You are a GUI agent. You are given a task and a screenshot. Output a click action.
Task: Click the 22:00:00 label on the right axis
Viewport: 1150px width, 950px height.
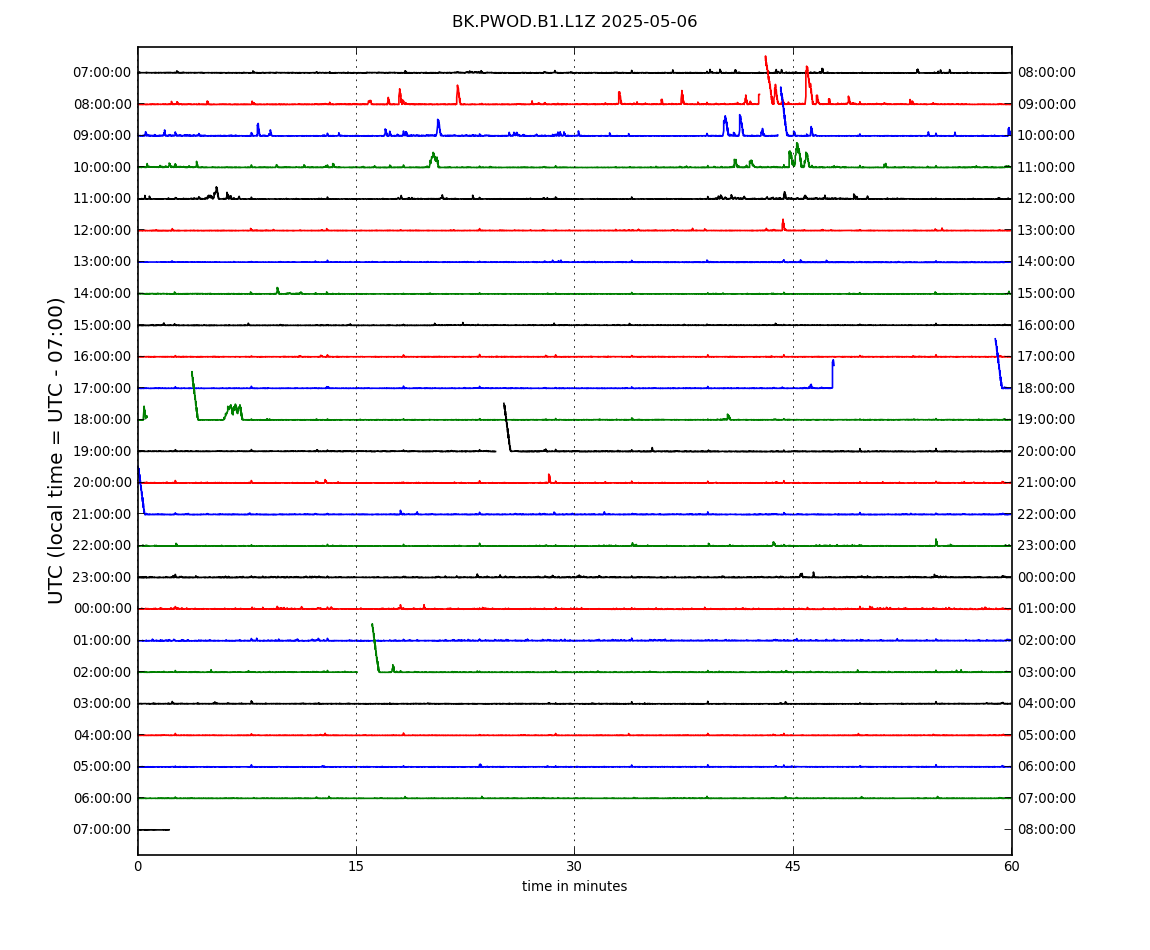[x=1047, y=514]
